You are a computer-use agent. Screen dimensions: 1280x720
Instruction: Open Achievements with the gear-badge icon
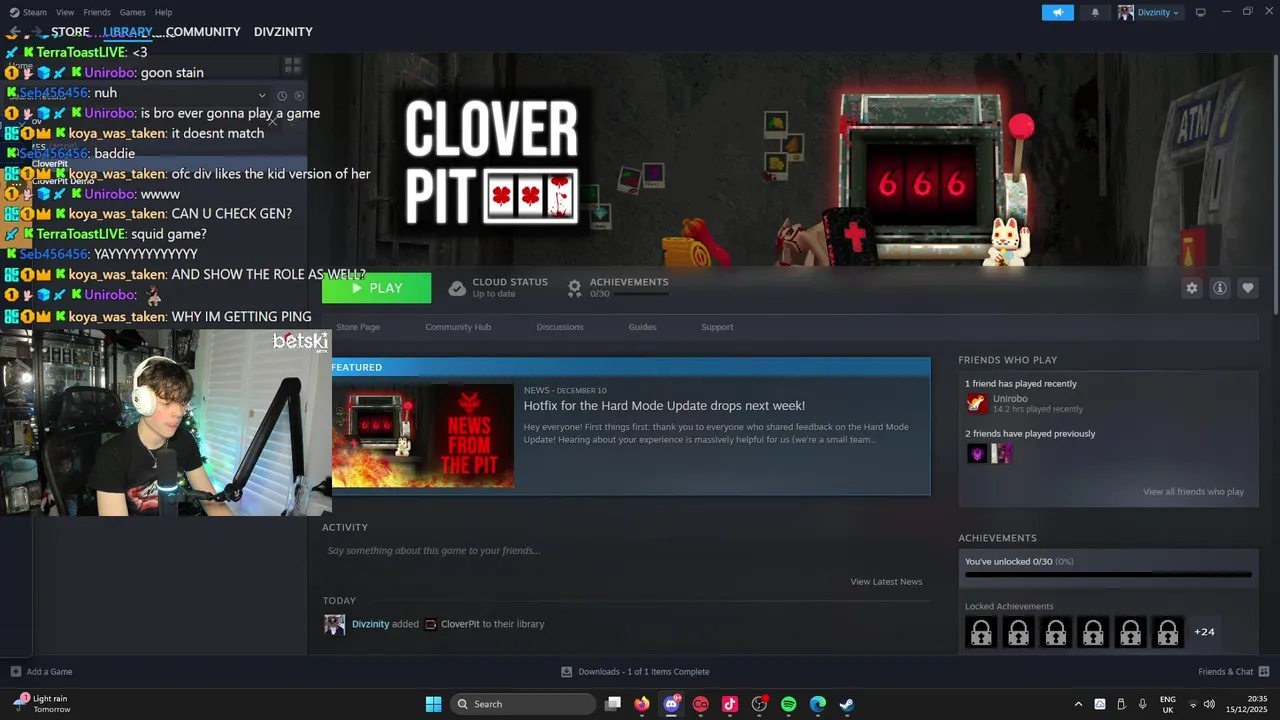point(575,288)
